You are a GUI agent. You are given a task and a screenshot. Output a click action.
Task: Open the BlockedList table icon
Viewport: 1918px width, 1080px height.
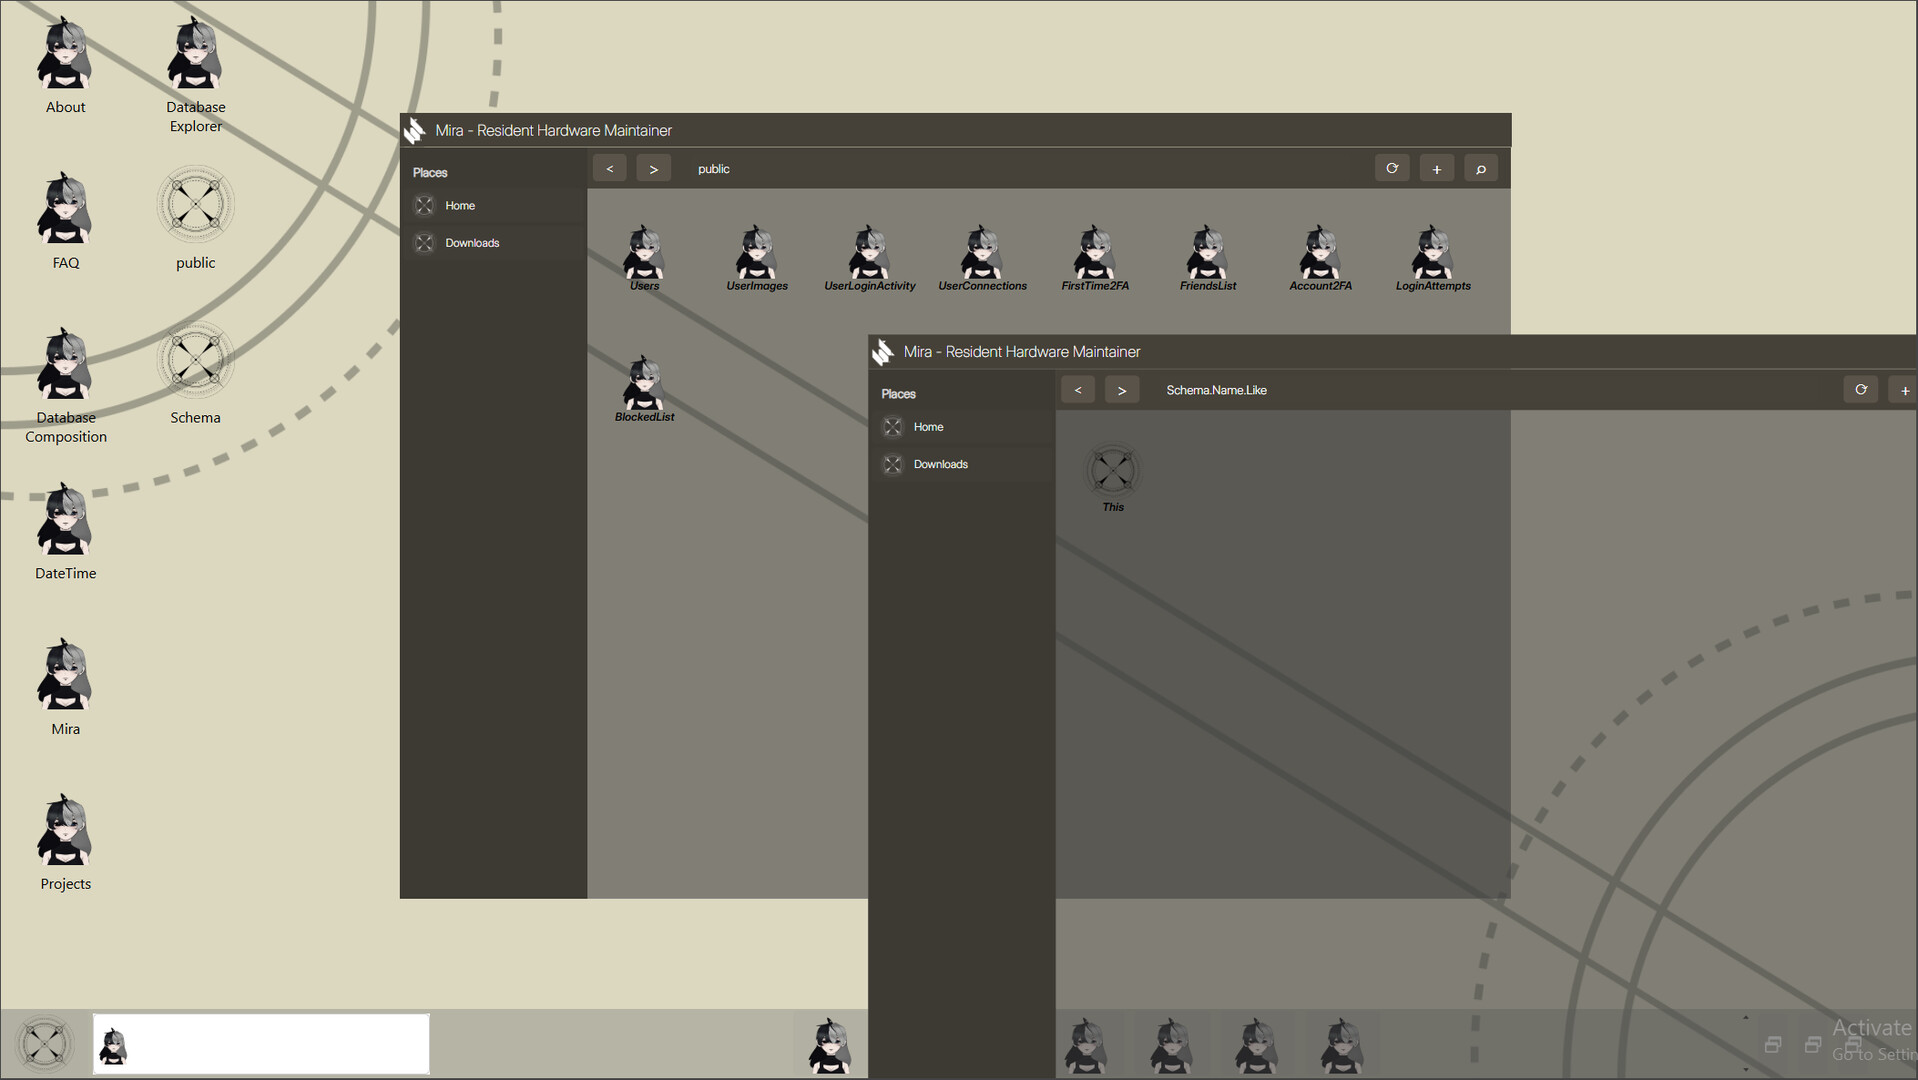[644, 385]
